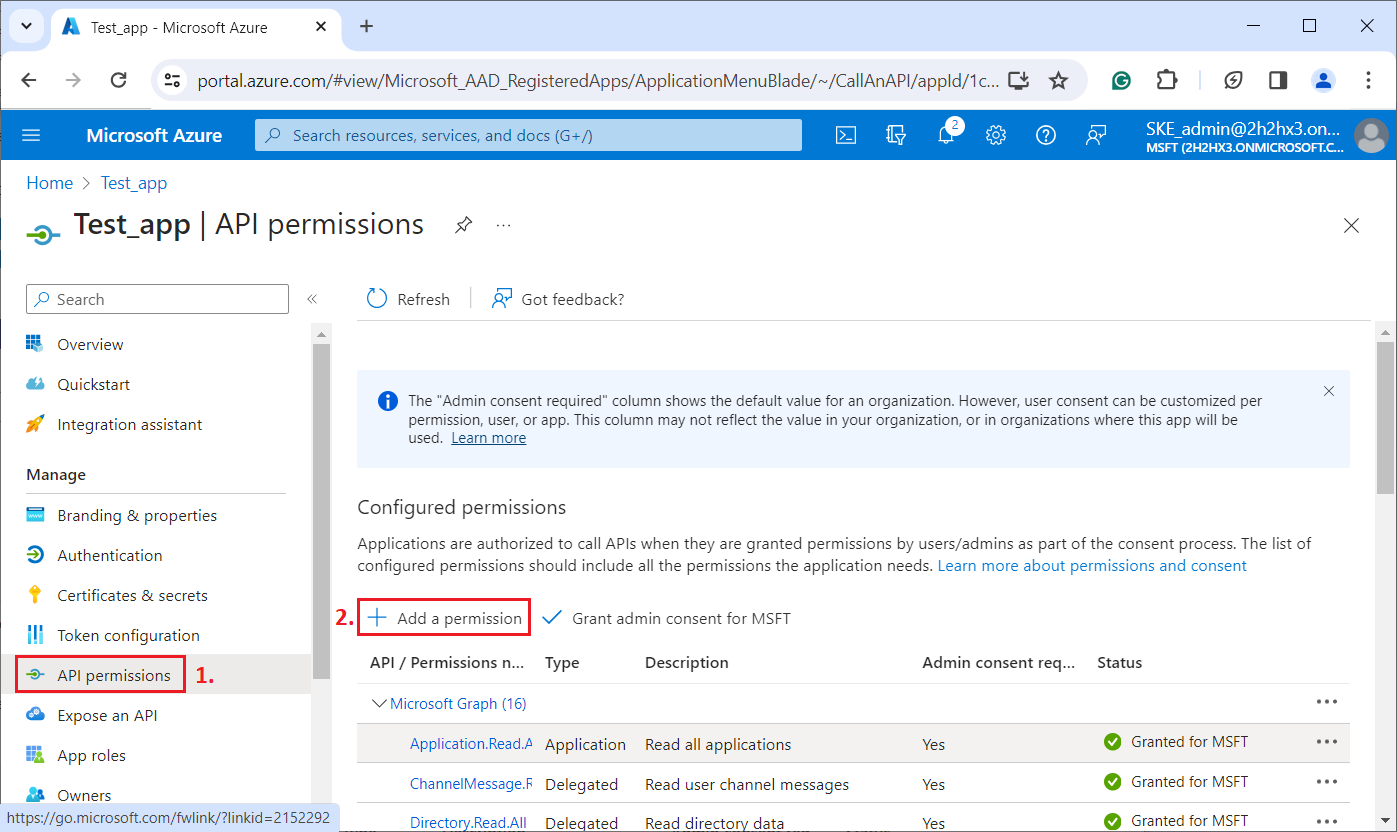Dismiss the info banner
This screenshot has height=832, width=1397.
point(1329,391)
